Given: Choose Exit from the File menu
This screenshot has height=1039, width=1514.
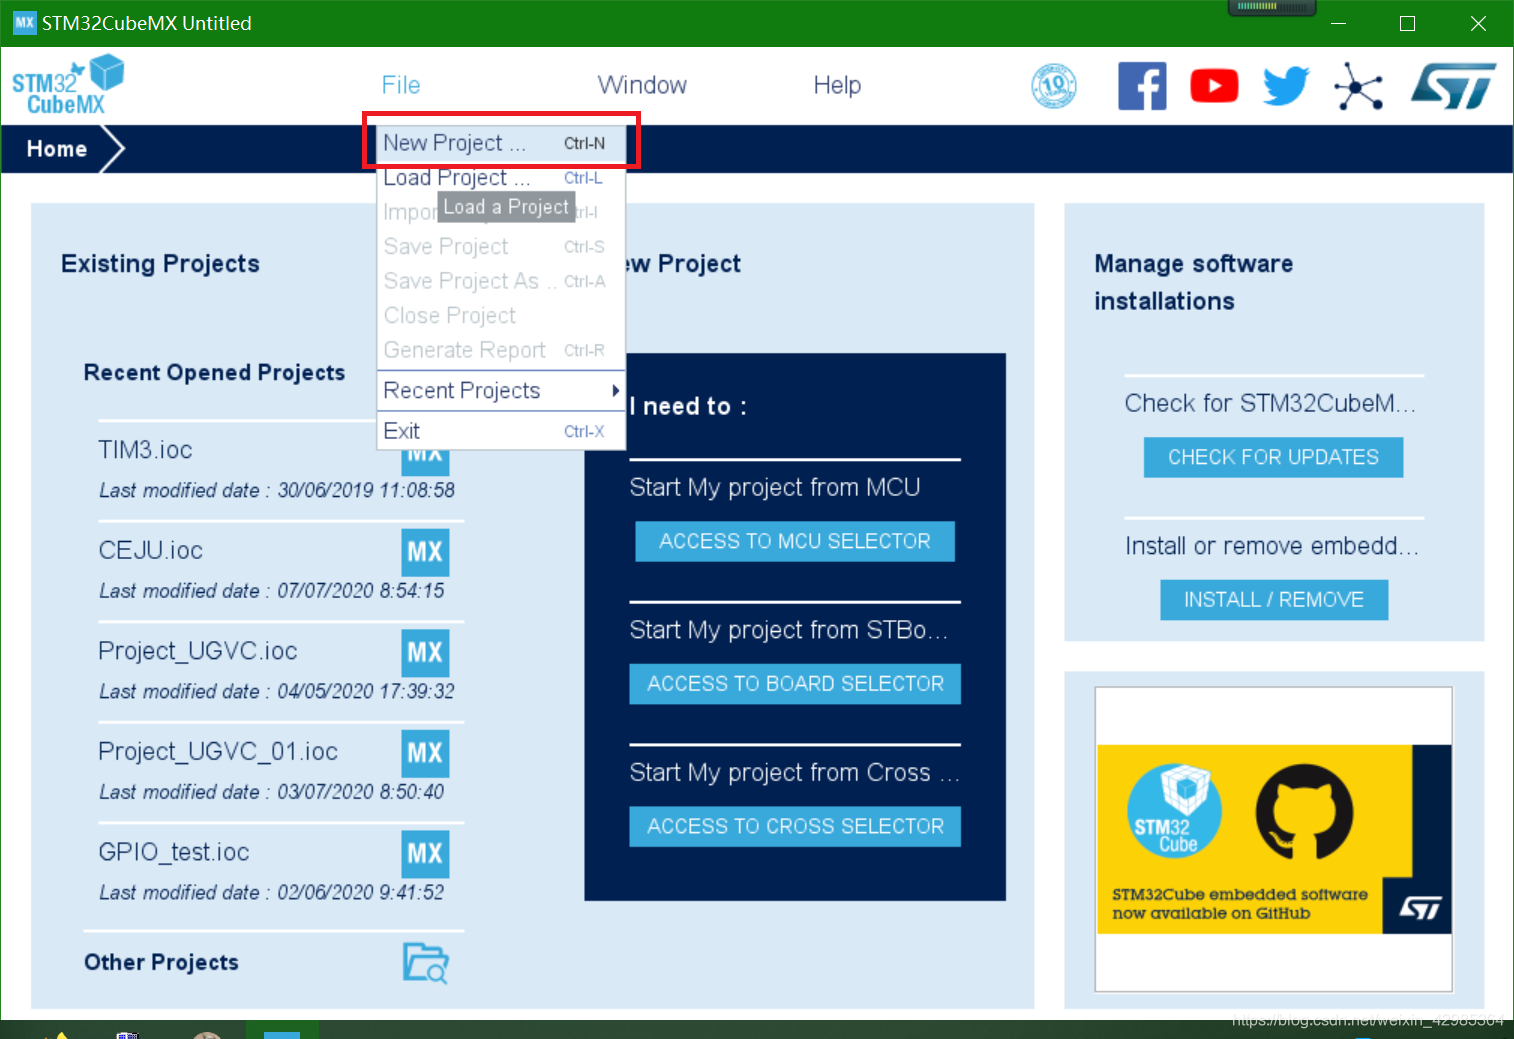Looking at the screenshot, I should 501,431.
